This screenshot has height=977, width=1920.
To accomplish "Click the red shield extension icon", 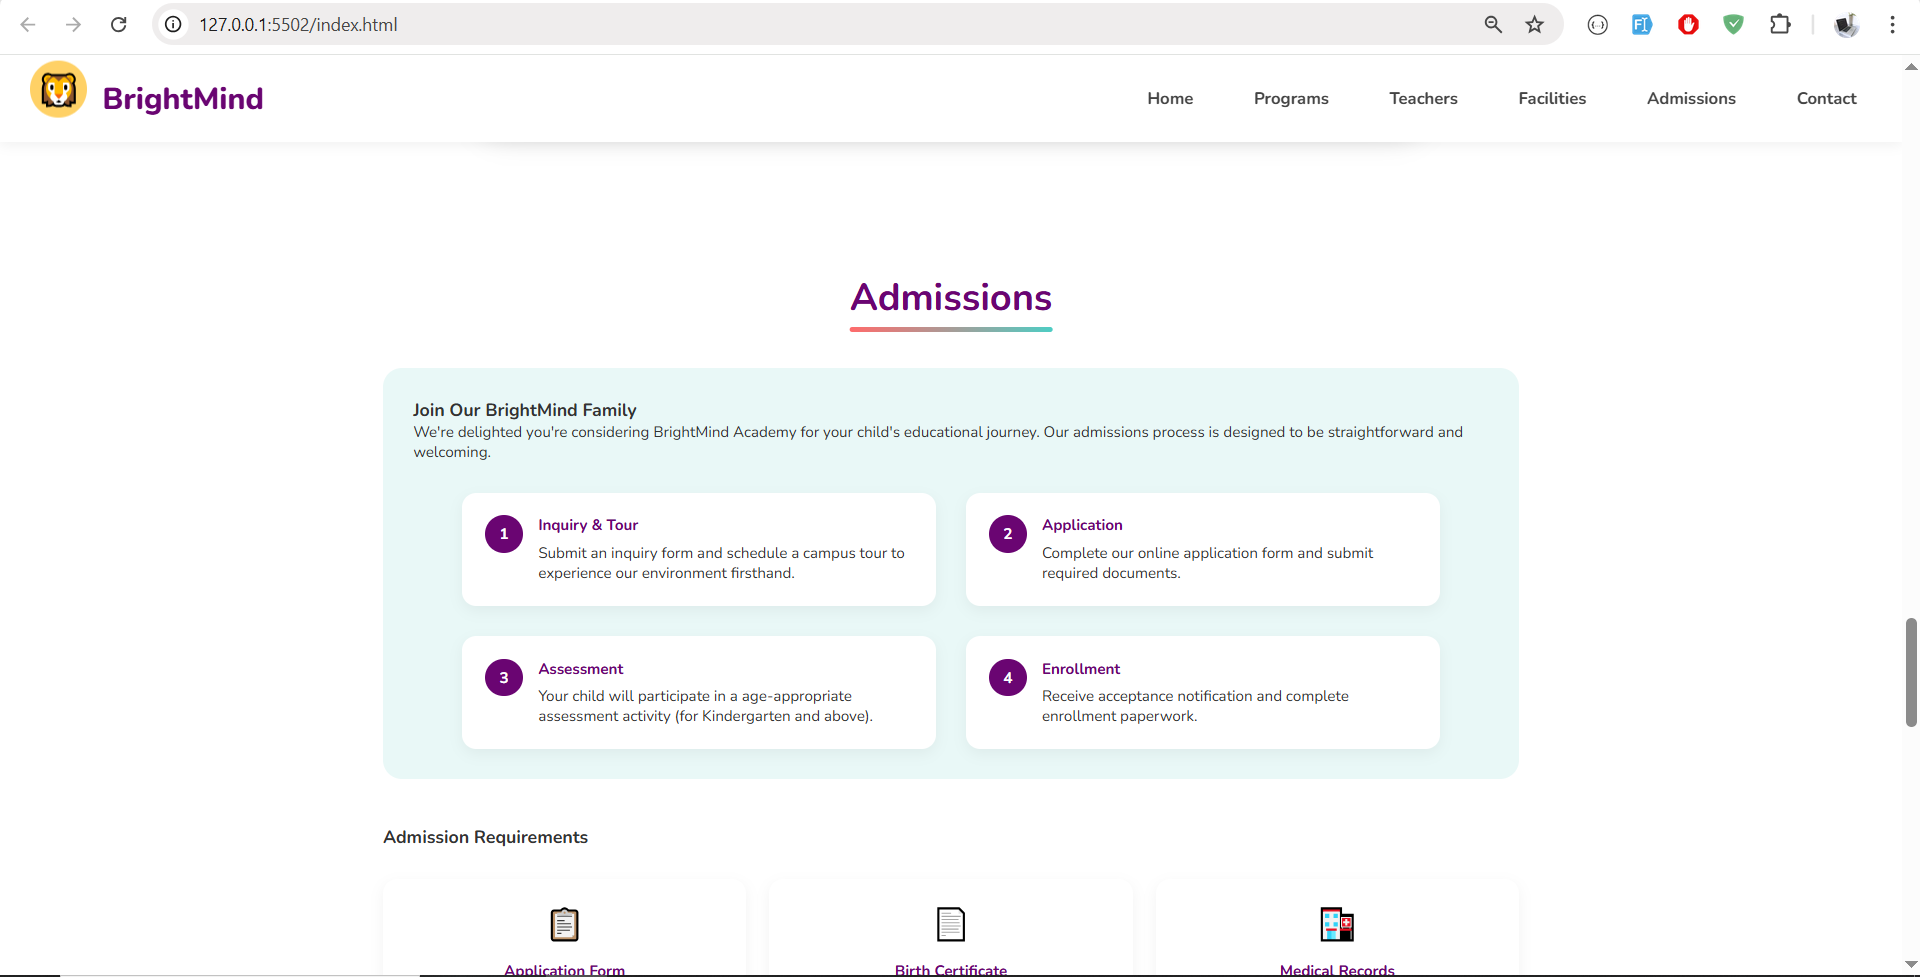I will pos(1688,25).
